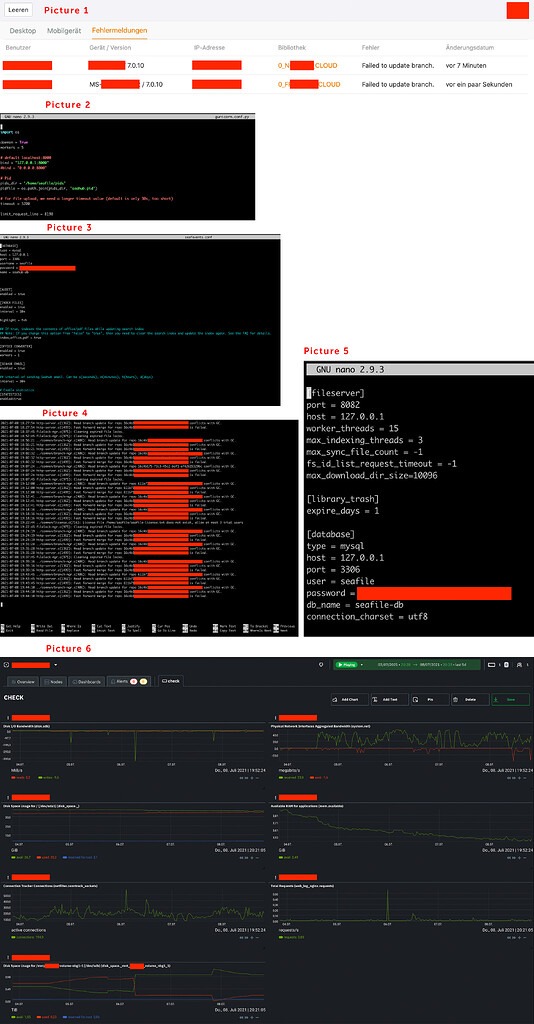
Task: Click the Add Chart button
Action: point(349,699)
